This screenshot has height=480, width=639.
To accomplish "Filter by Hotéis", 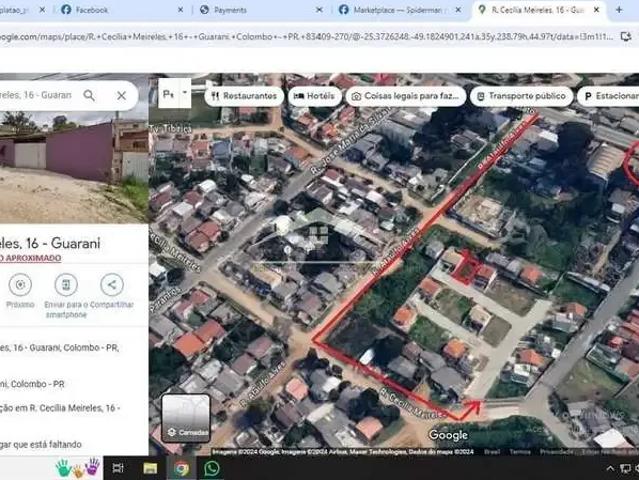I will point(314,96).
